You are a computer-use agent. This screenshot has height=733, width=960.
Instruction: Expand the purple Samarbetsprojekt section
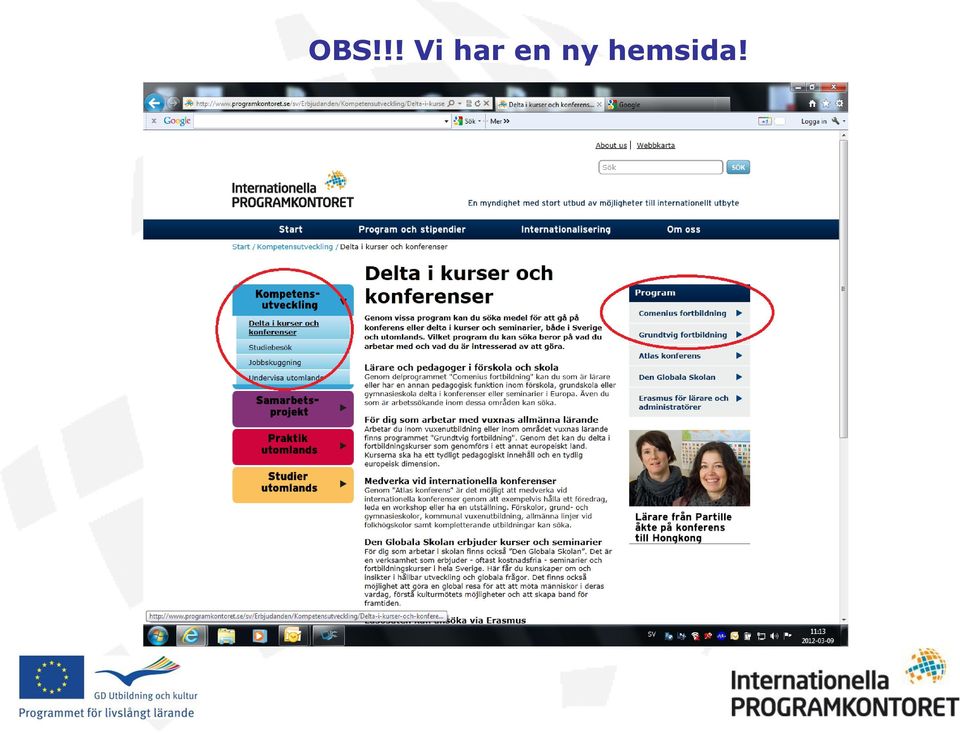pos(293,408)
